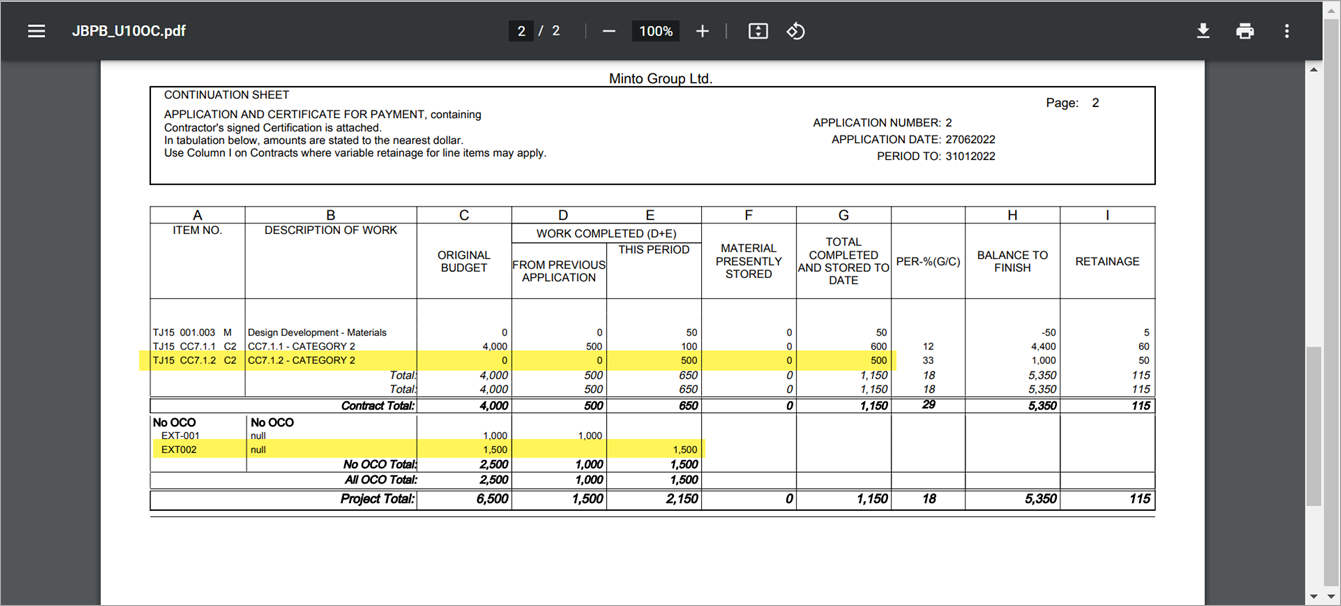Click the 100% zoom level field
This screenshot has height=606, width=1341.
[656, 31]
